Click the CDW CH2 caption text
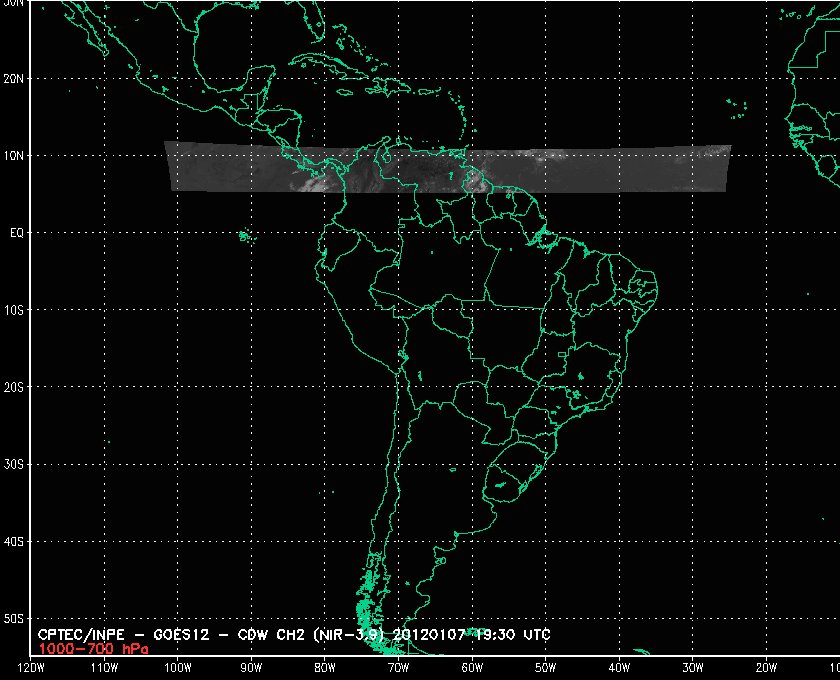Image resolution: width=840 pixels, height=680 pixels. [x=272, y=635]
